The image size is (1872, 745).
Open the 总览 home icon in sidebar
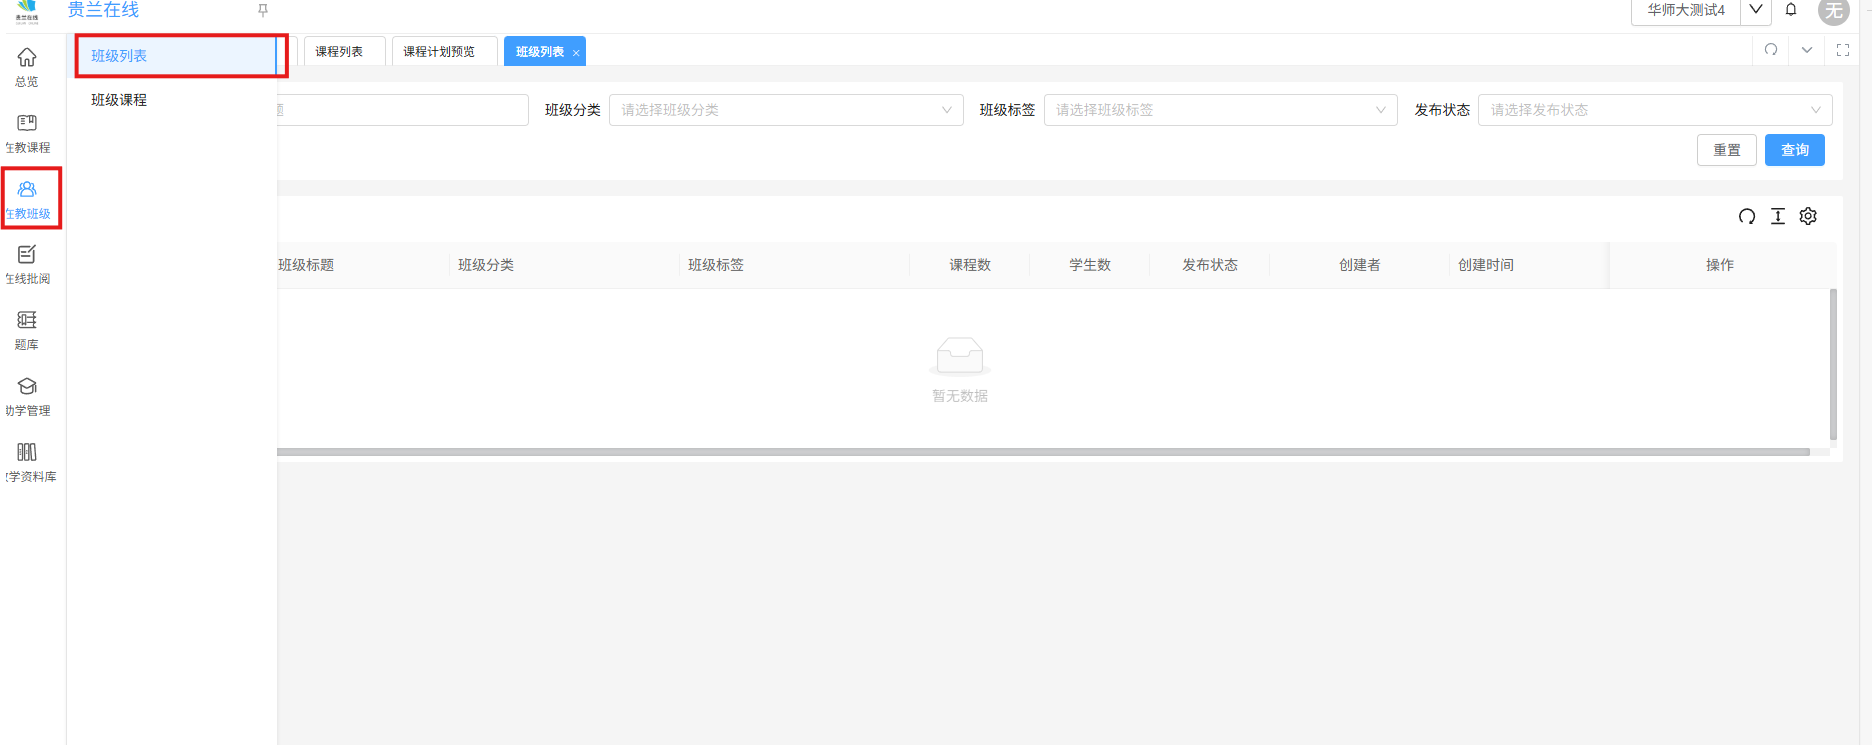click(27, 66)
